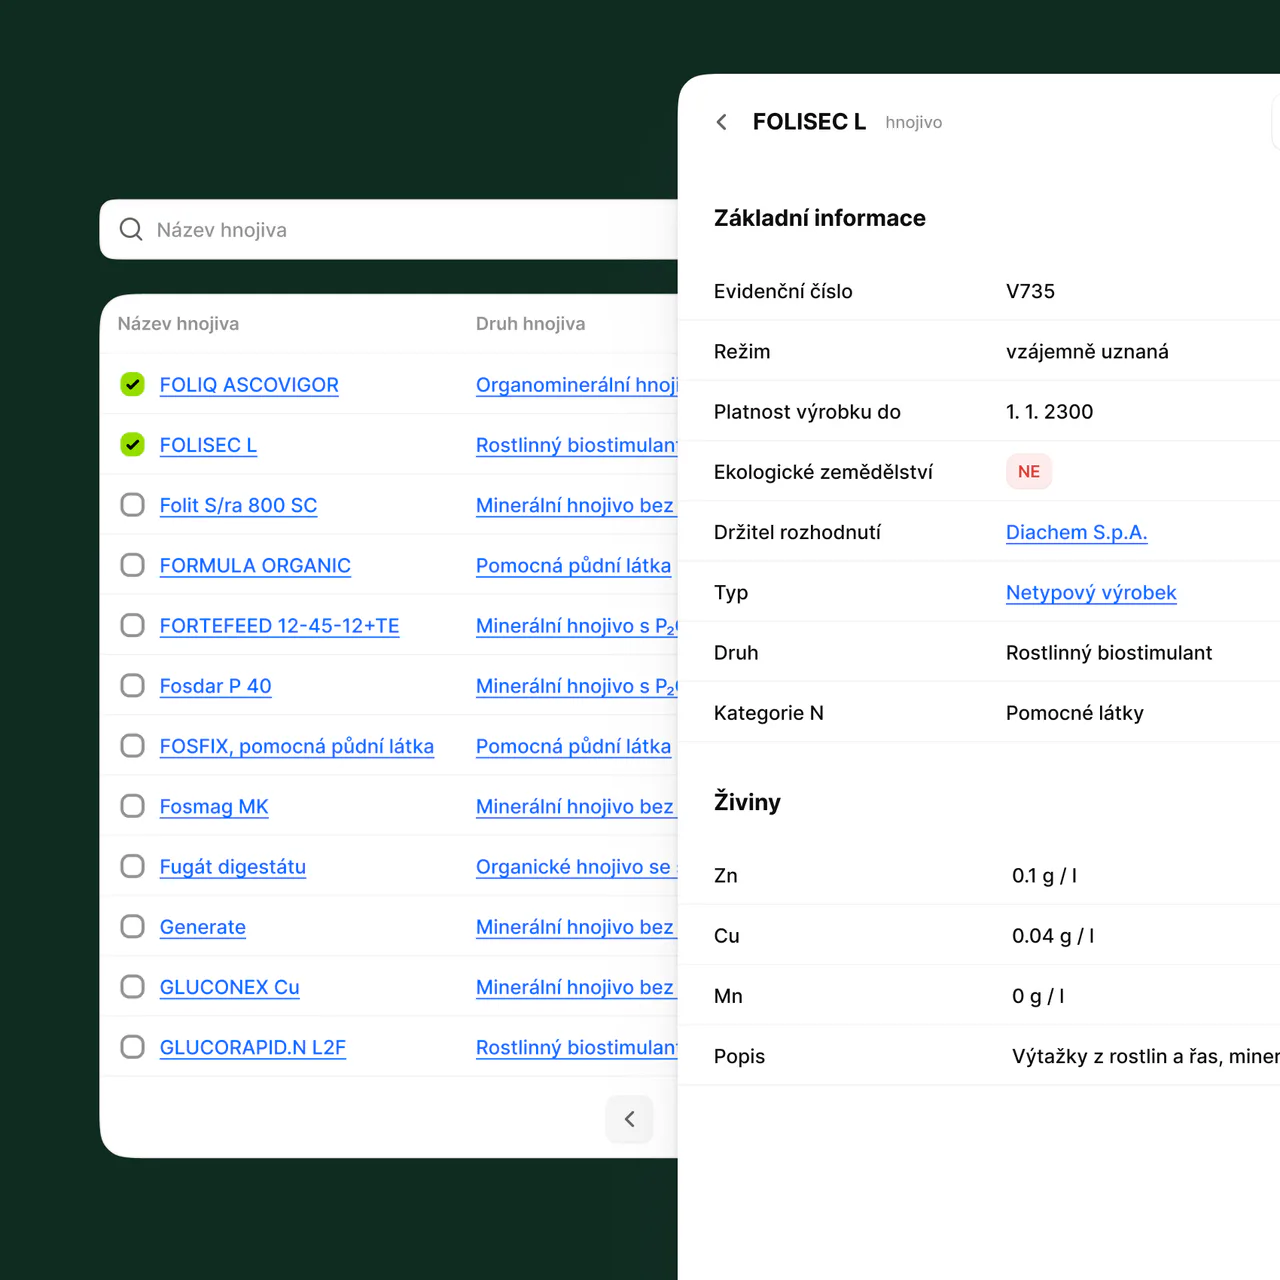Open the GLUCONEX Cu link
This screenshot has width=1280, height=1280.
click(230, 987)
